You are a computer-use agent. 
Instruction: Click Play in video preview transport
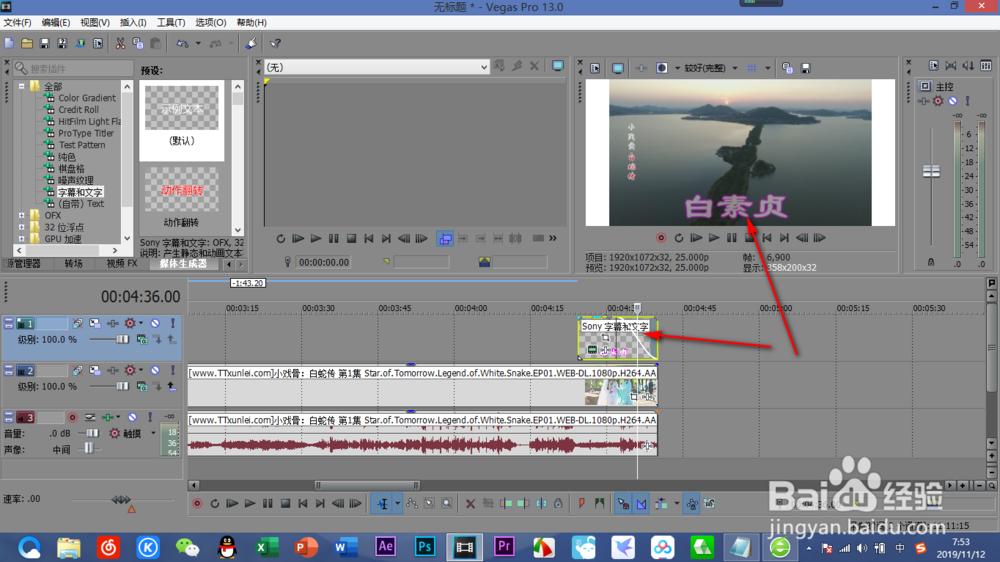point(714,238)
